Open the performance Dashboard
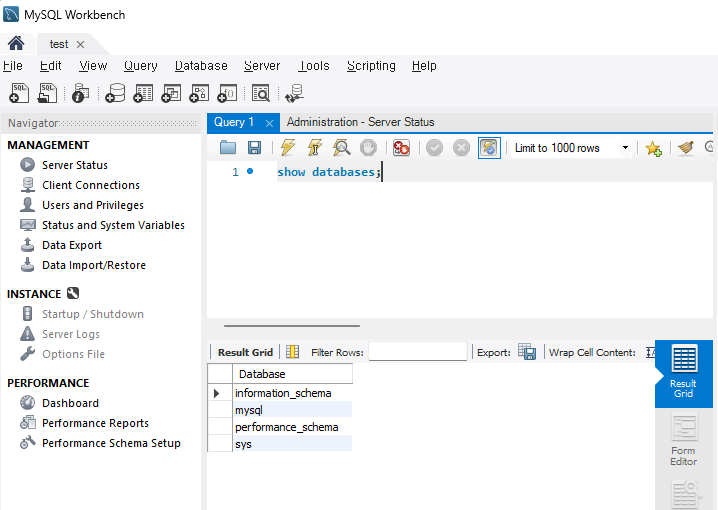 click(70, 403)
